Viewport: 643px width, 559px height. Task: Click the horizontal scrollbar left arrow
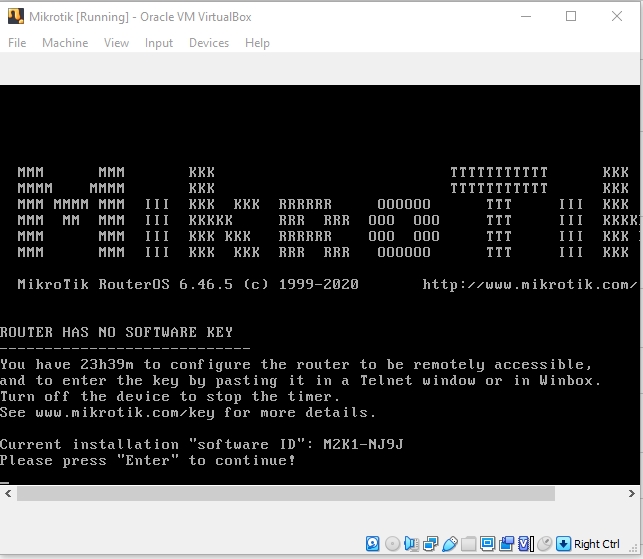[8, 493]
